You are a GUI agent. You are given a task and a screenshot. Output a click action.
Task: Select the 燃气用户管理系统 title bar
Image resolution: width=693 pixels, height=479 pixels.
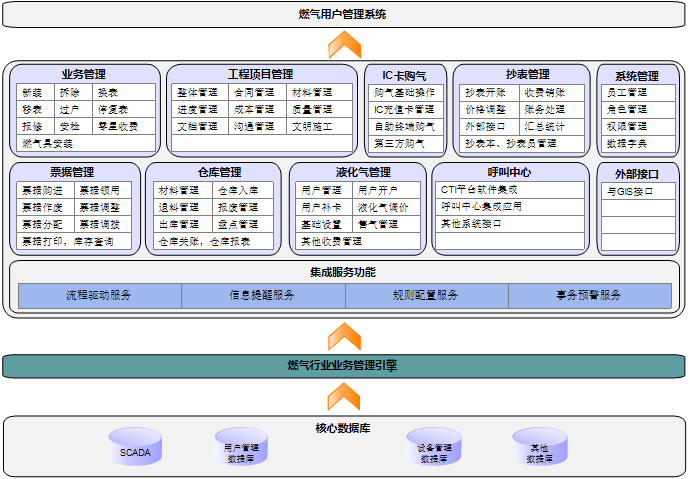[344, 14]
